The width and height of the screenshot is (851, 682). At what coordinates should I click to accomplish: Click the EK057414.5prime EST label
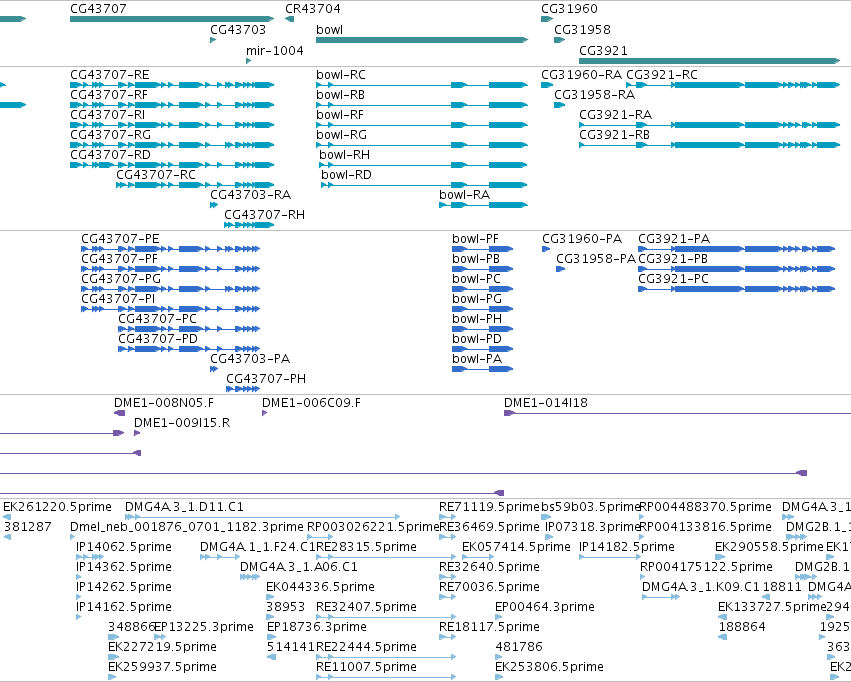pyautogui.click(x=516, y=547)
